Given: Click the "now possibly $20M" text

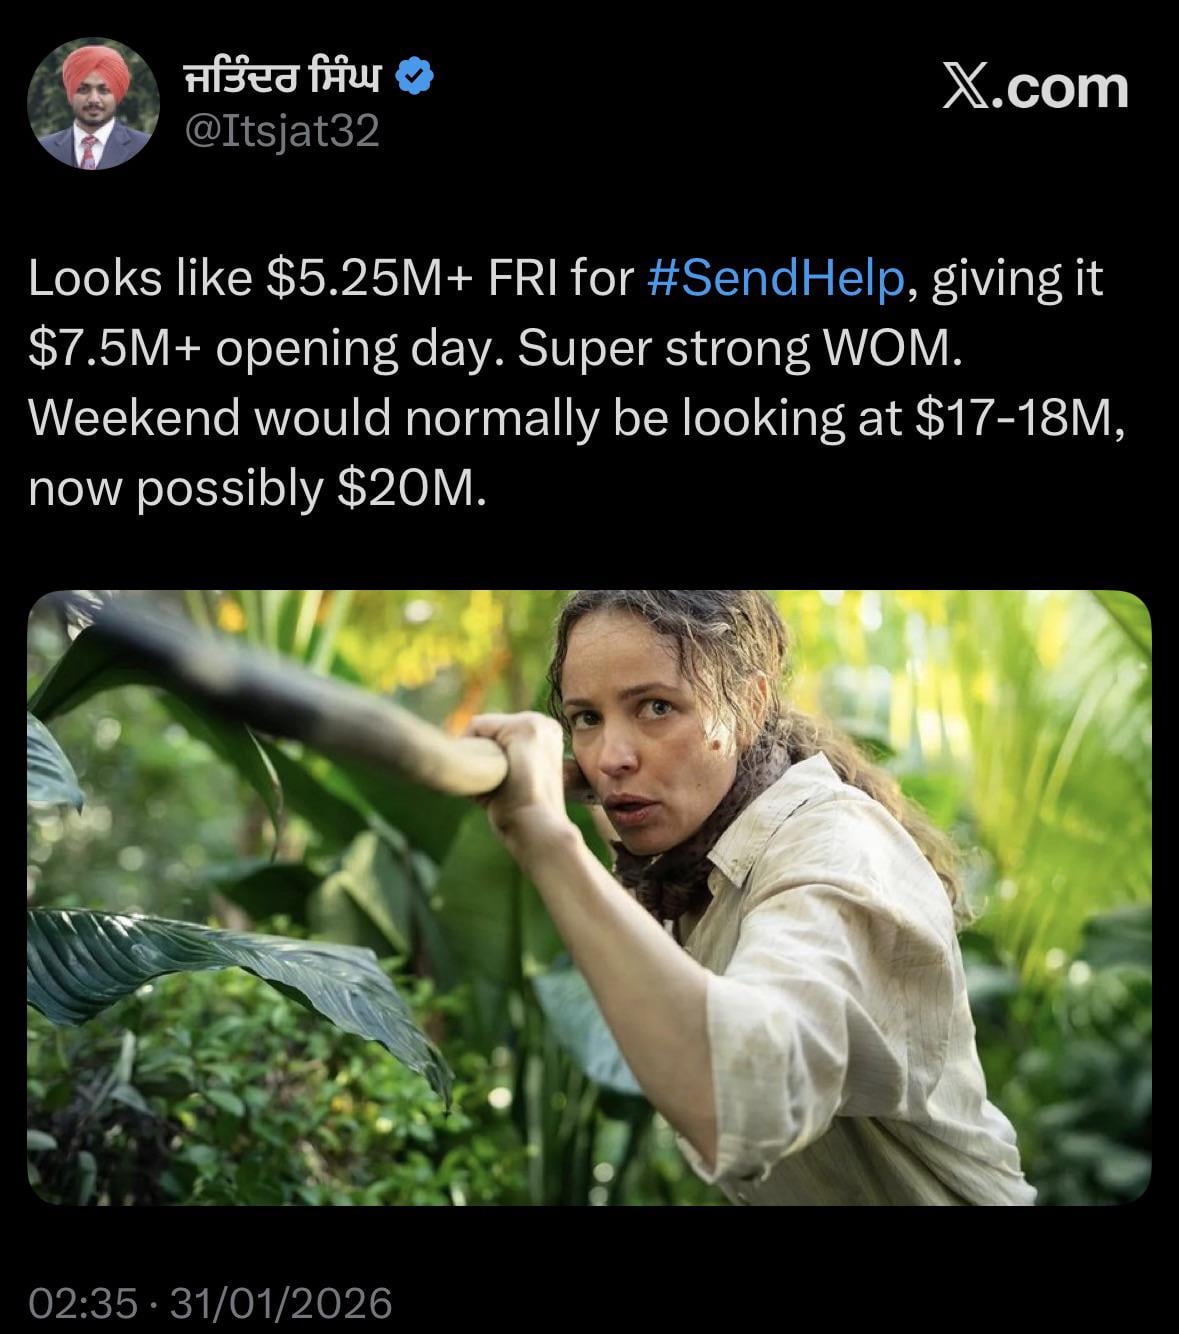Looking at the screenshot, I should coord(257,489).
